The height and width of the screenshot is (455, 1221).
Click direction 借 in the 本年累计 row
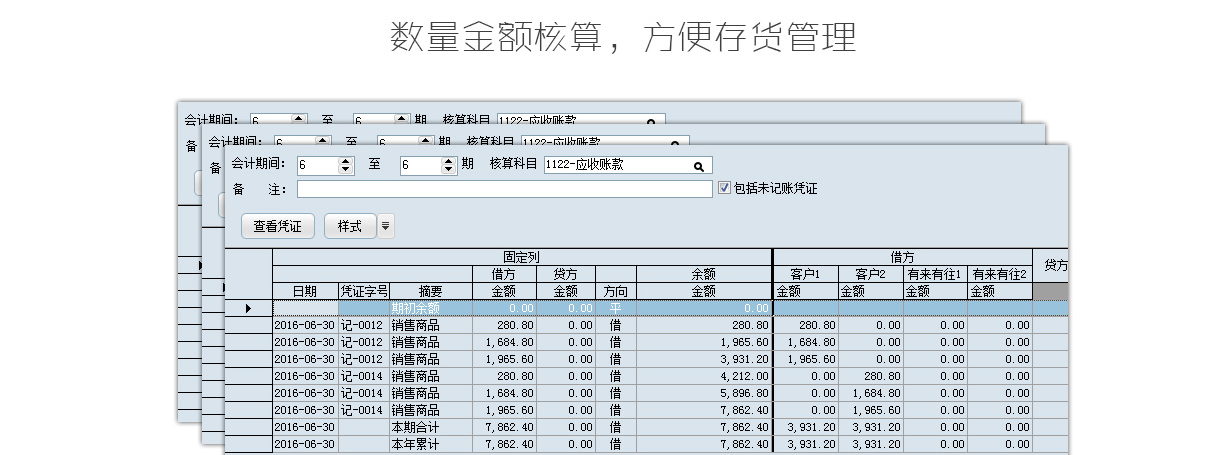coord(616,444)
